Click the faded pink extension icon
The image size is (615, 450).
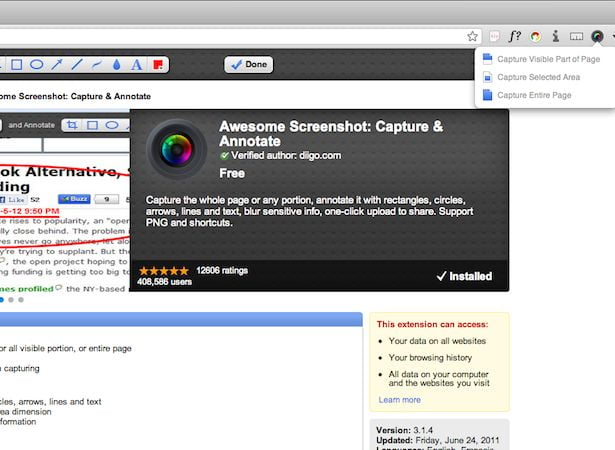coord(494,36)
